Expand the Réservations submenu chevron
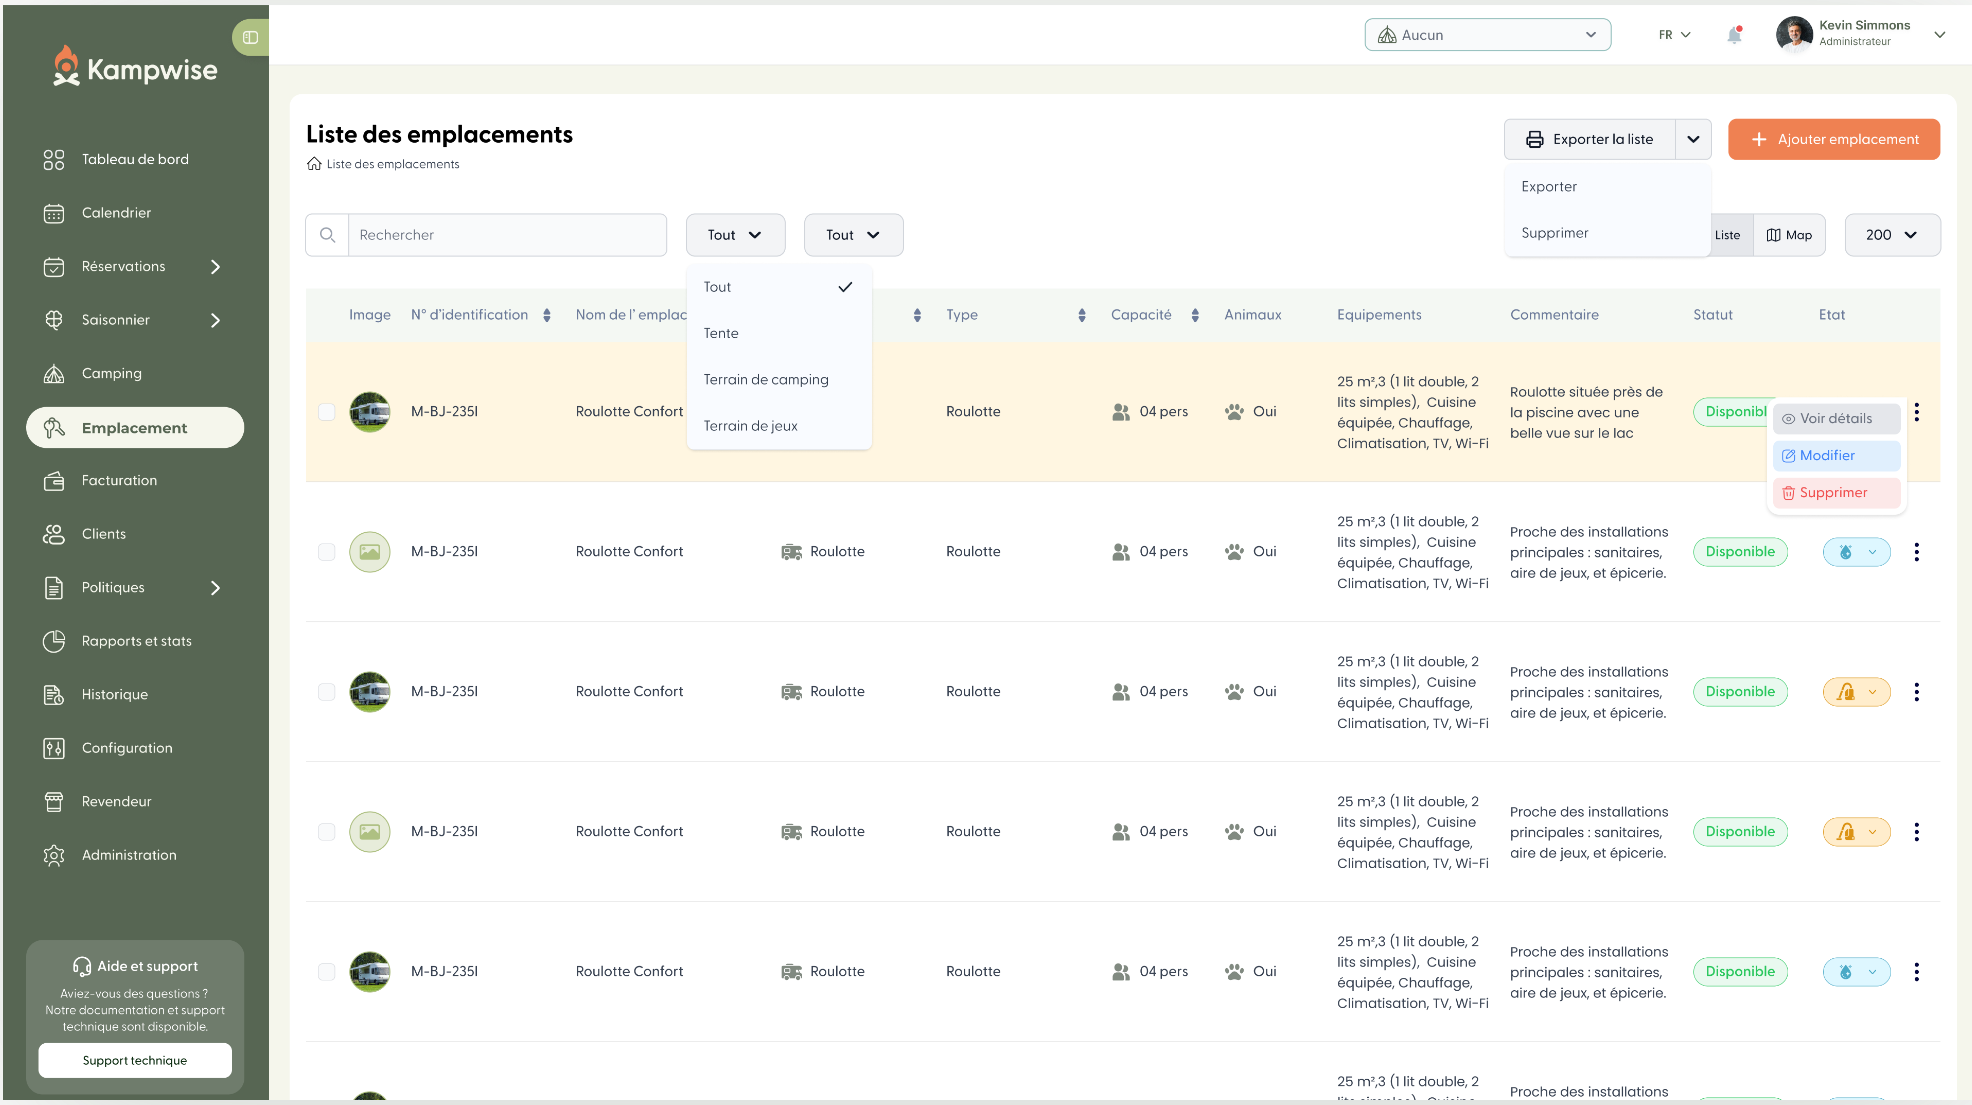The image size is (1972, 1105). click(x=215, y=267)
